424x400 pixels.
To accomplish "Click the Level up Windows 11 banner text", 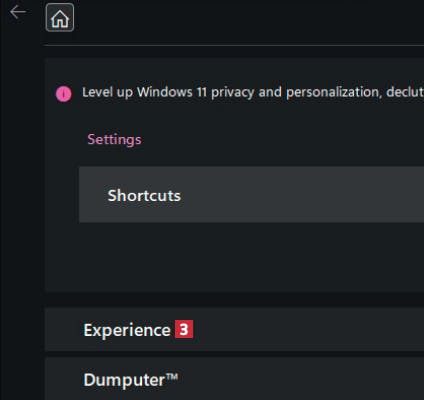I will click(x=253, y=92).
